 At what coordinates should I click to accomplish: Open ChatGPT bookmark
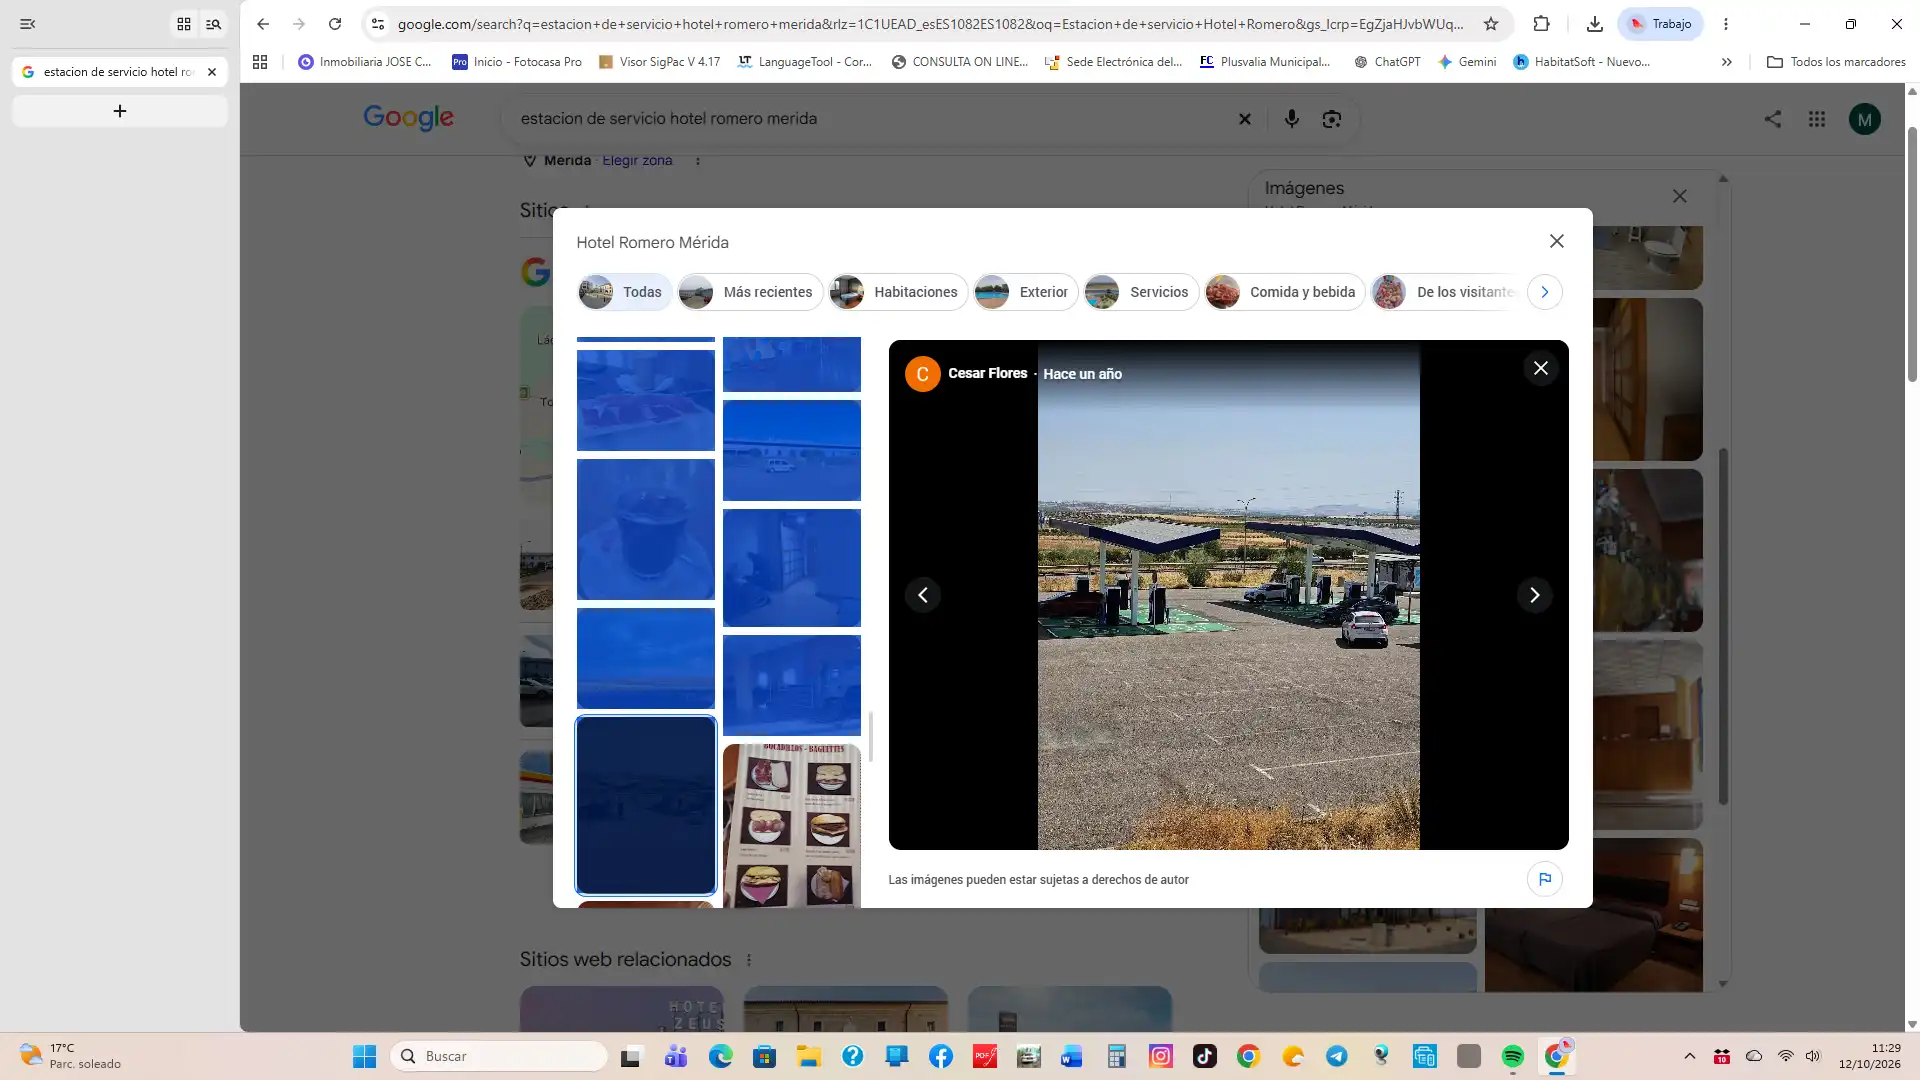1387,62
